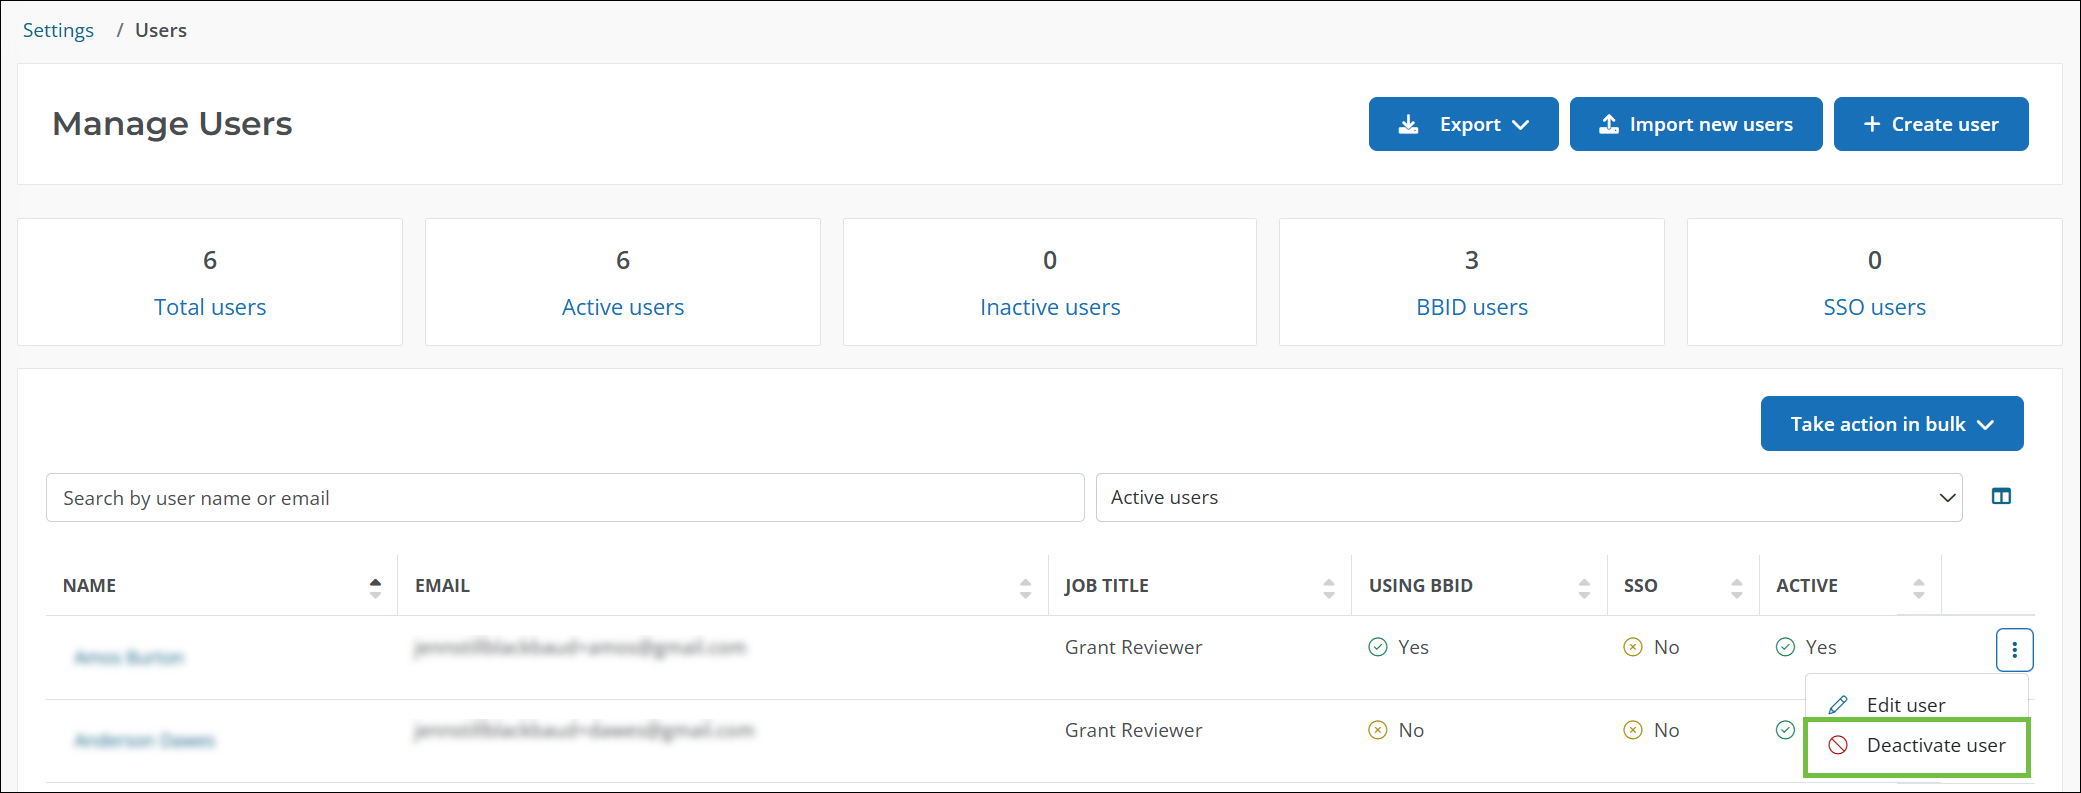Screen dimensions: 2081x793
Task: Open the Export dropdown button
Action: [x=1463, y=124]
